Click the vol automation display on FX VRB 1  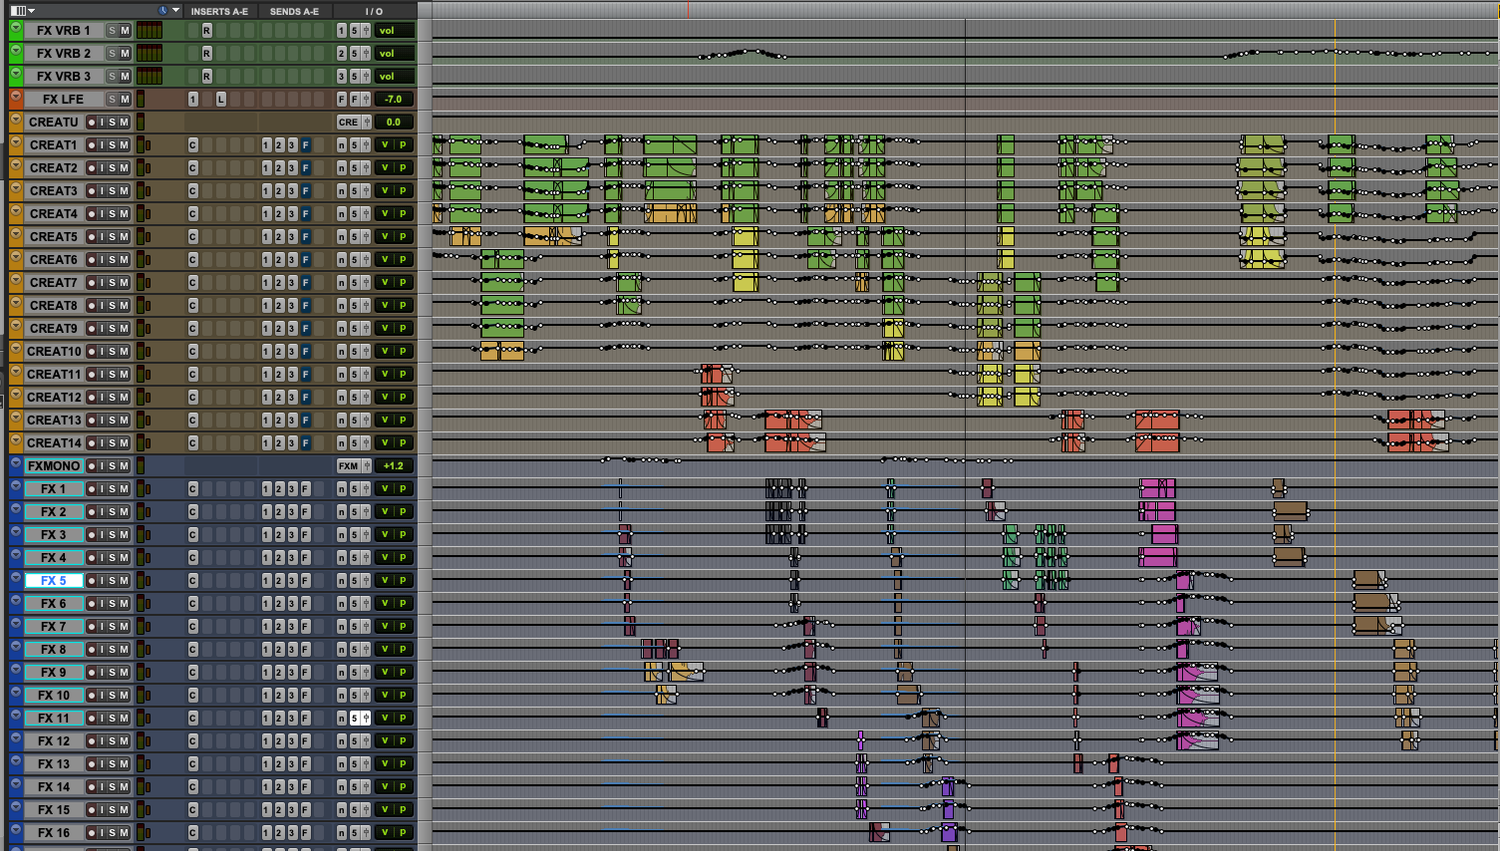coord(394,30)
